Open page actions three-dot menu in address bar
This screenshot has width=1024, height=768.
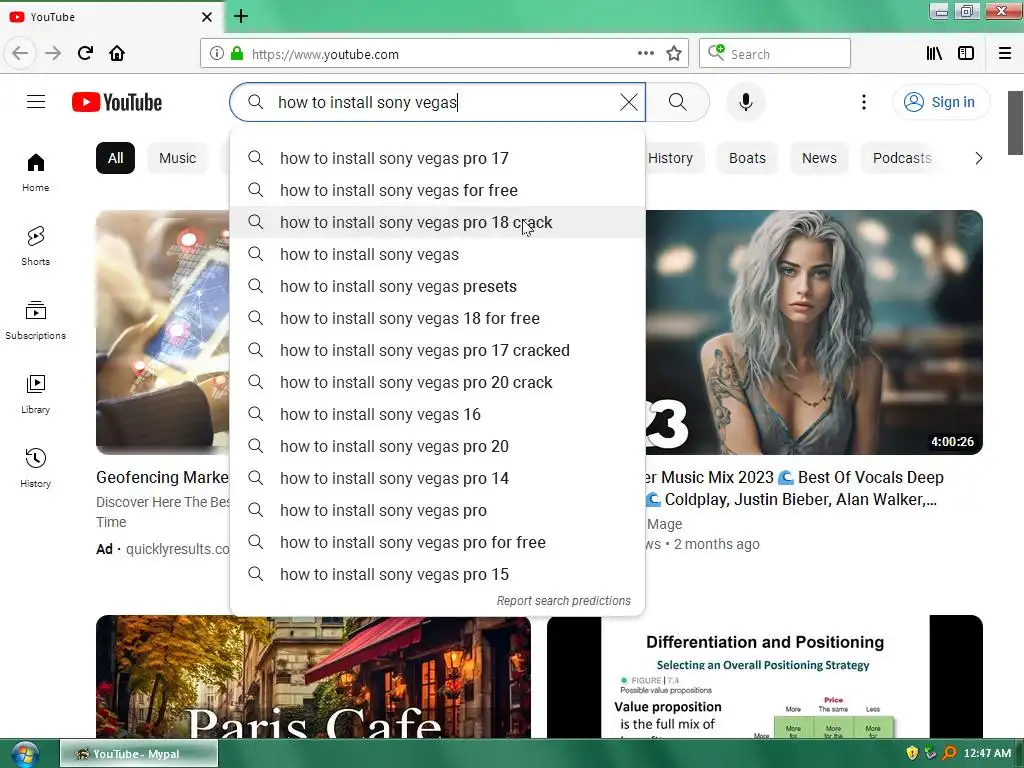[645, 54]
